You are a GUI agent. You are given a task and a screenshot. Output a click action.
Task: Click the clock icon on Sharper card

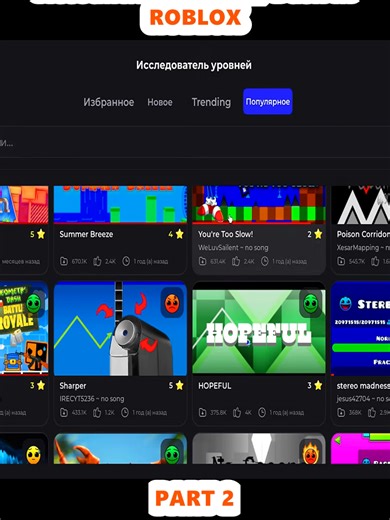(125, 412)
